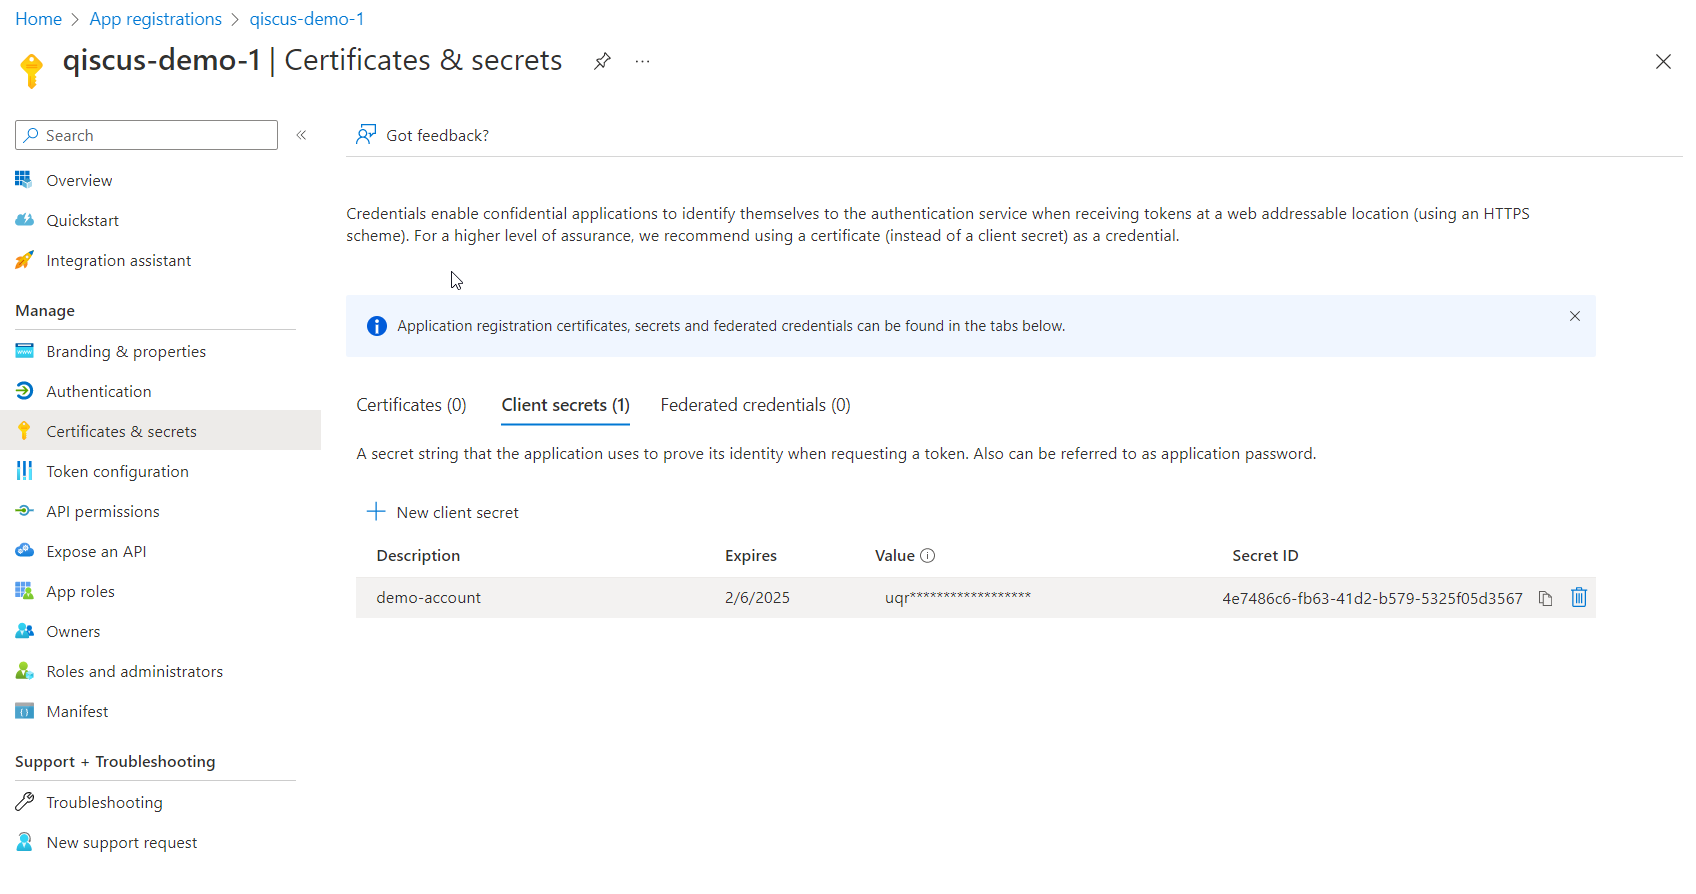The width and height of the screenshot is (1696, 894).
Task: Click the expiry date 2/6/2025
Action: point(757,598)
